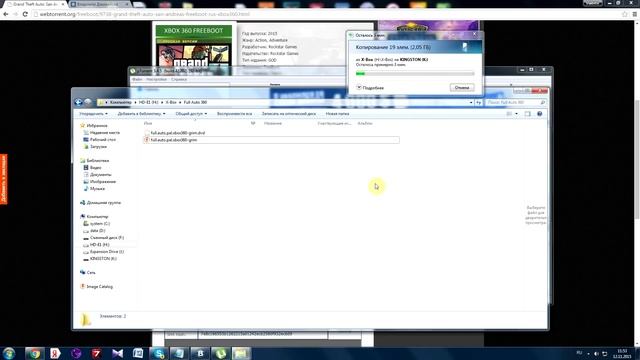Viewport: 640px width, 360px height.
Task: Click the Chrome address bar URL
Action: [x=144, y=14]
